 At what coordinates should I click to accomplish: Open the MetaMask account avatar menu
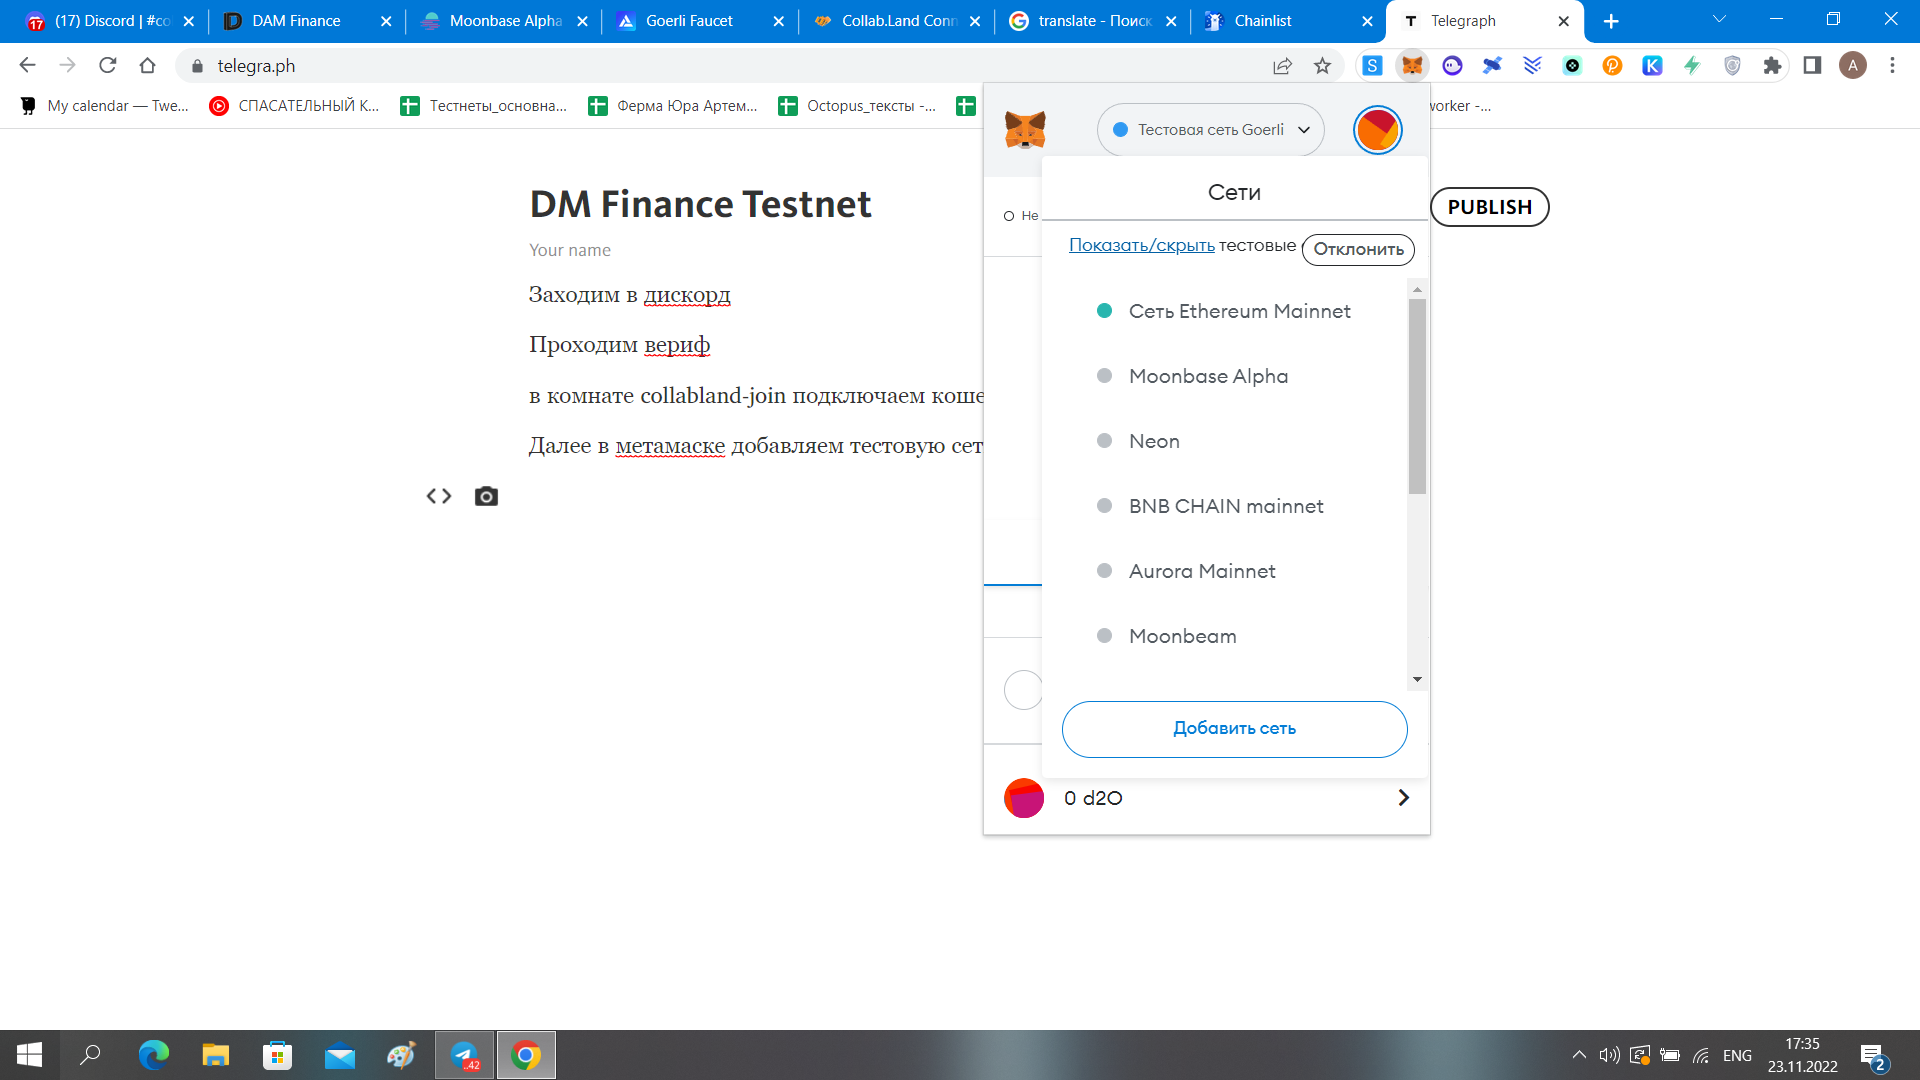pos(1377,130)
